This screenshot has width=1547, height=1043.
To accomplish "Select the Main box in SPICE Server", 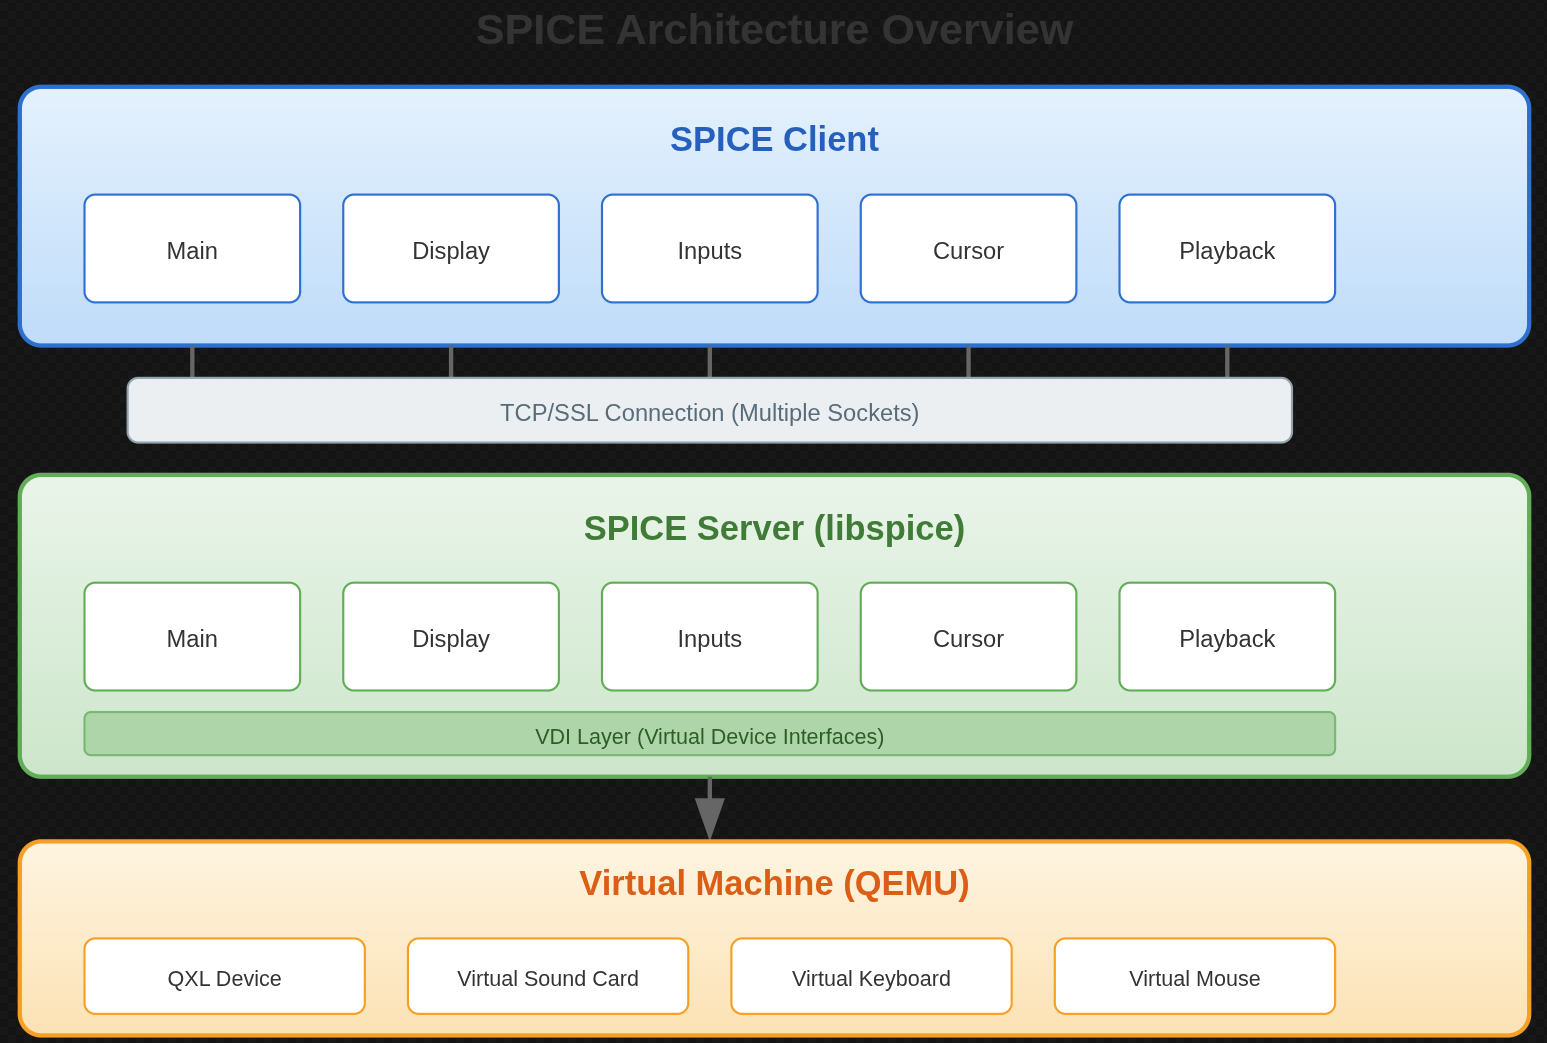I will pyautogui.click(x=192, y=637).
